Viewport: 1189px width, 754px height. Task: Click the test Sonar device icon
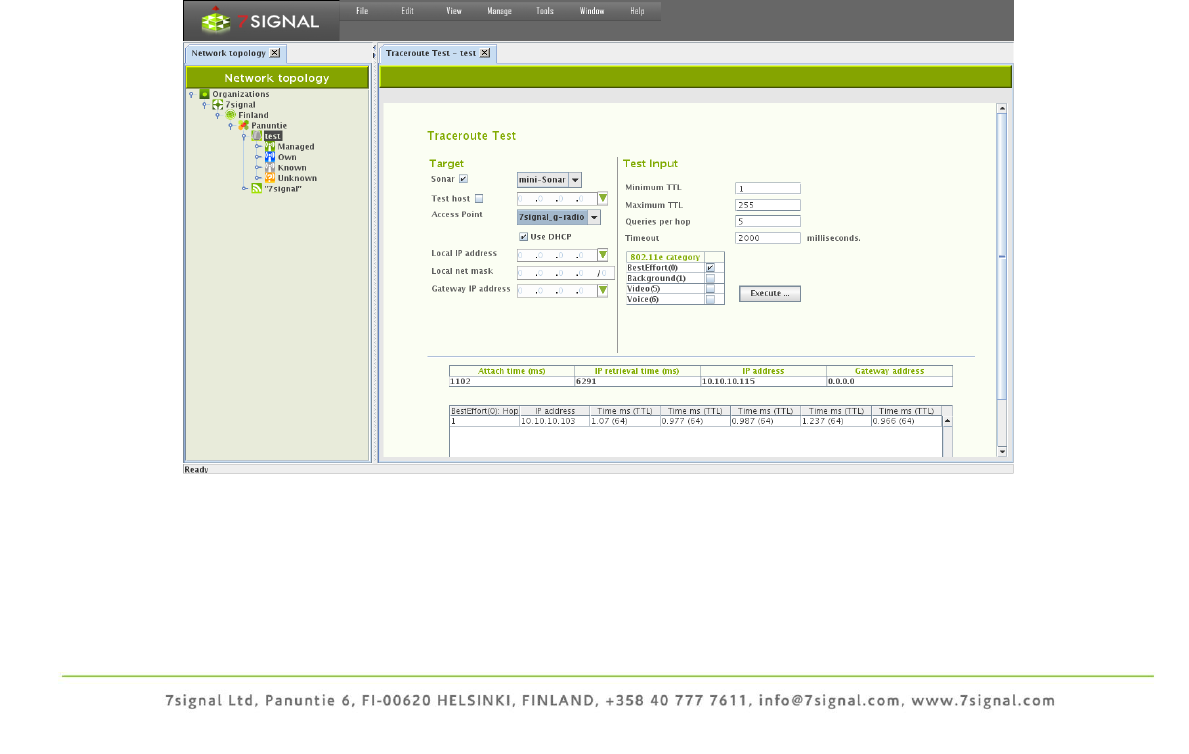pyautogui.click(x=256, y=136)
